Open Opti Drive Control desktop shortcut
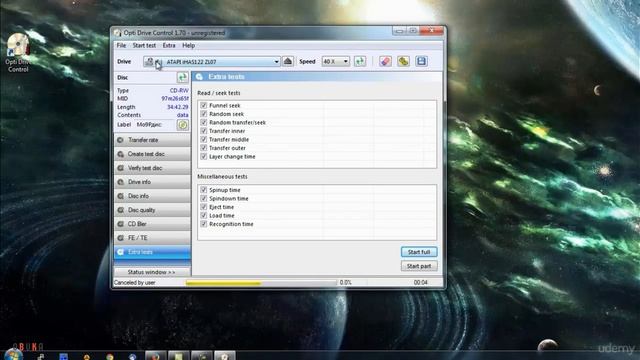 tap(18, 53)
